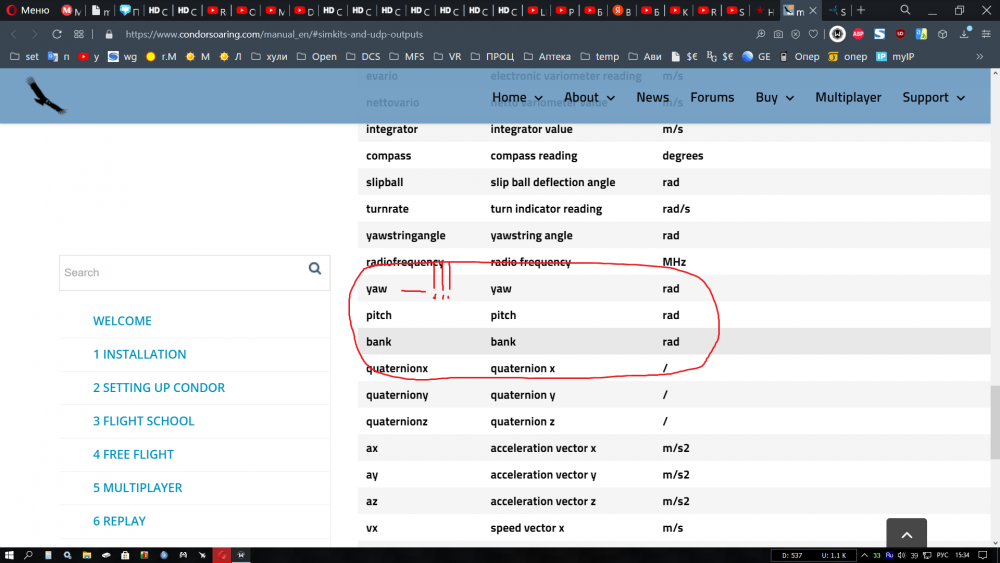Open a new browser tab with plus
Viewport: 1000px width, 563px height.
tap(860, 10)
